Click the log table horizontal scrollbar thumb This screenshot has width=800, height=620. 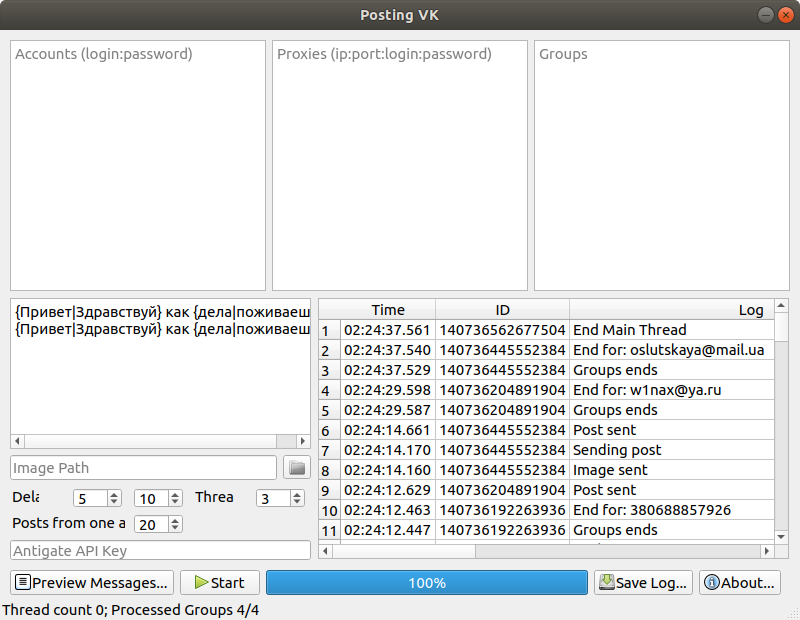coord(404,551)
